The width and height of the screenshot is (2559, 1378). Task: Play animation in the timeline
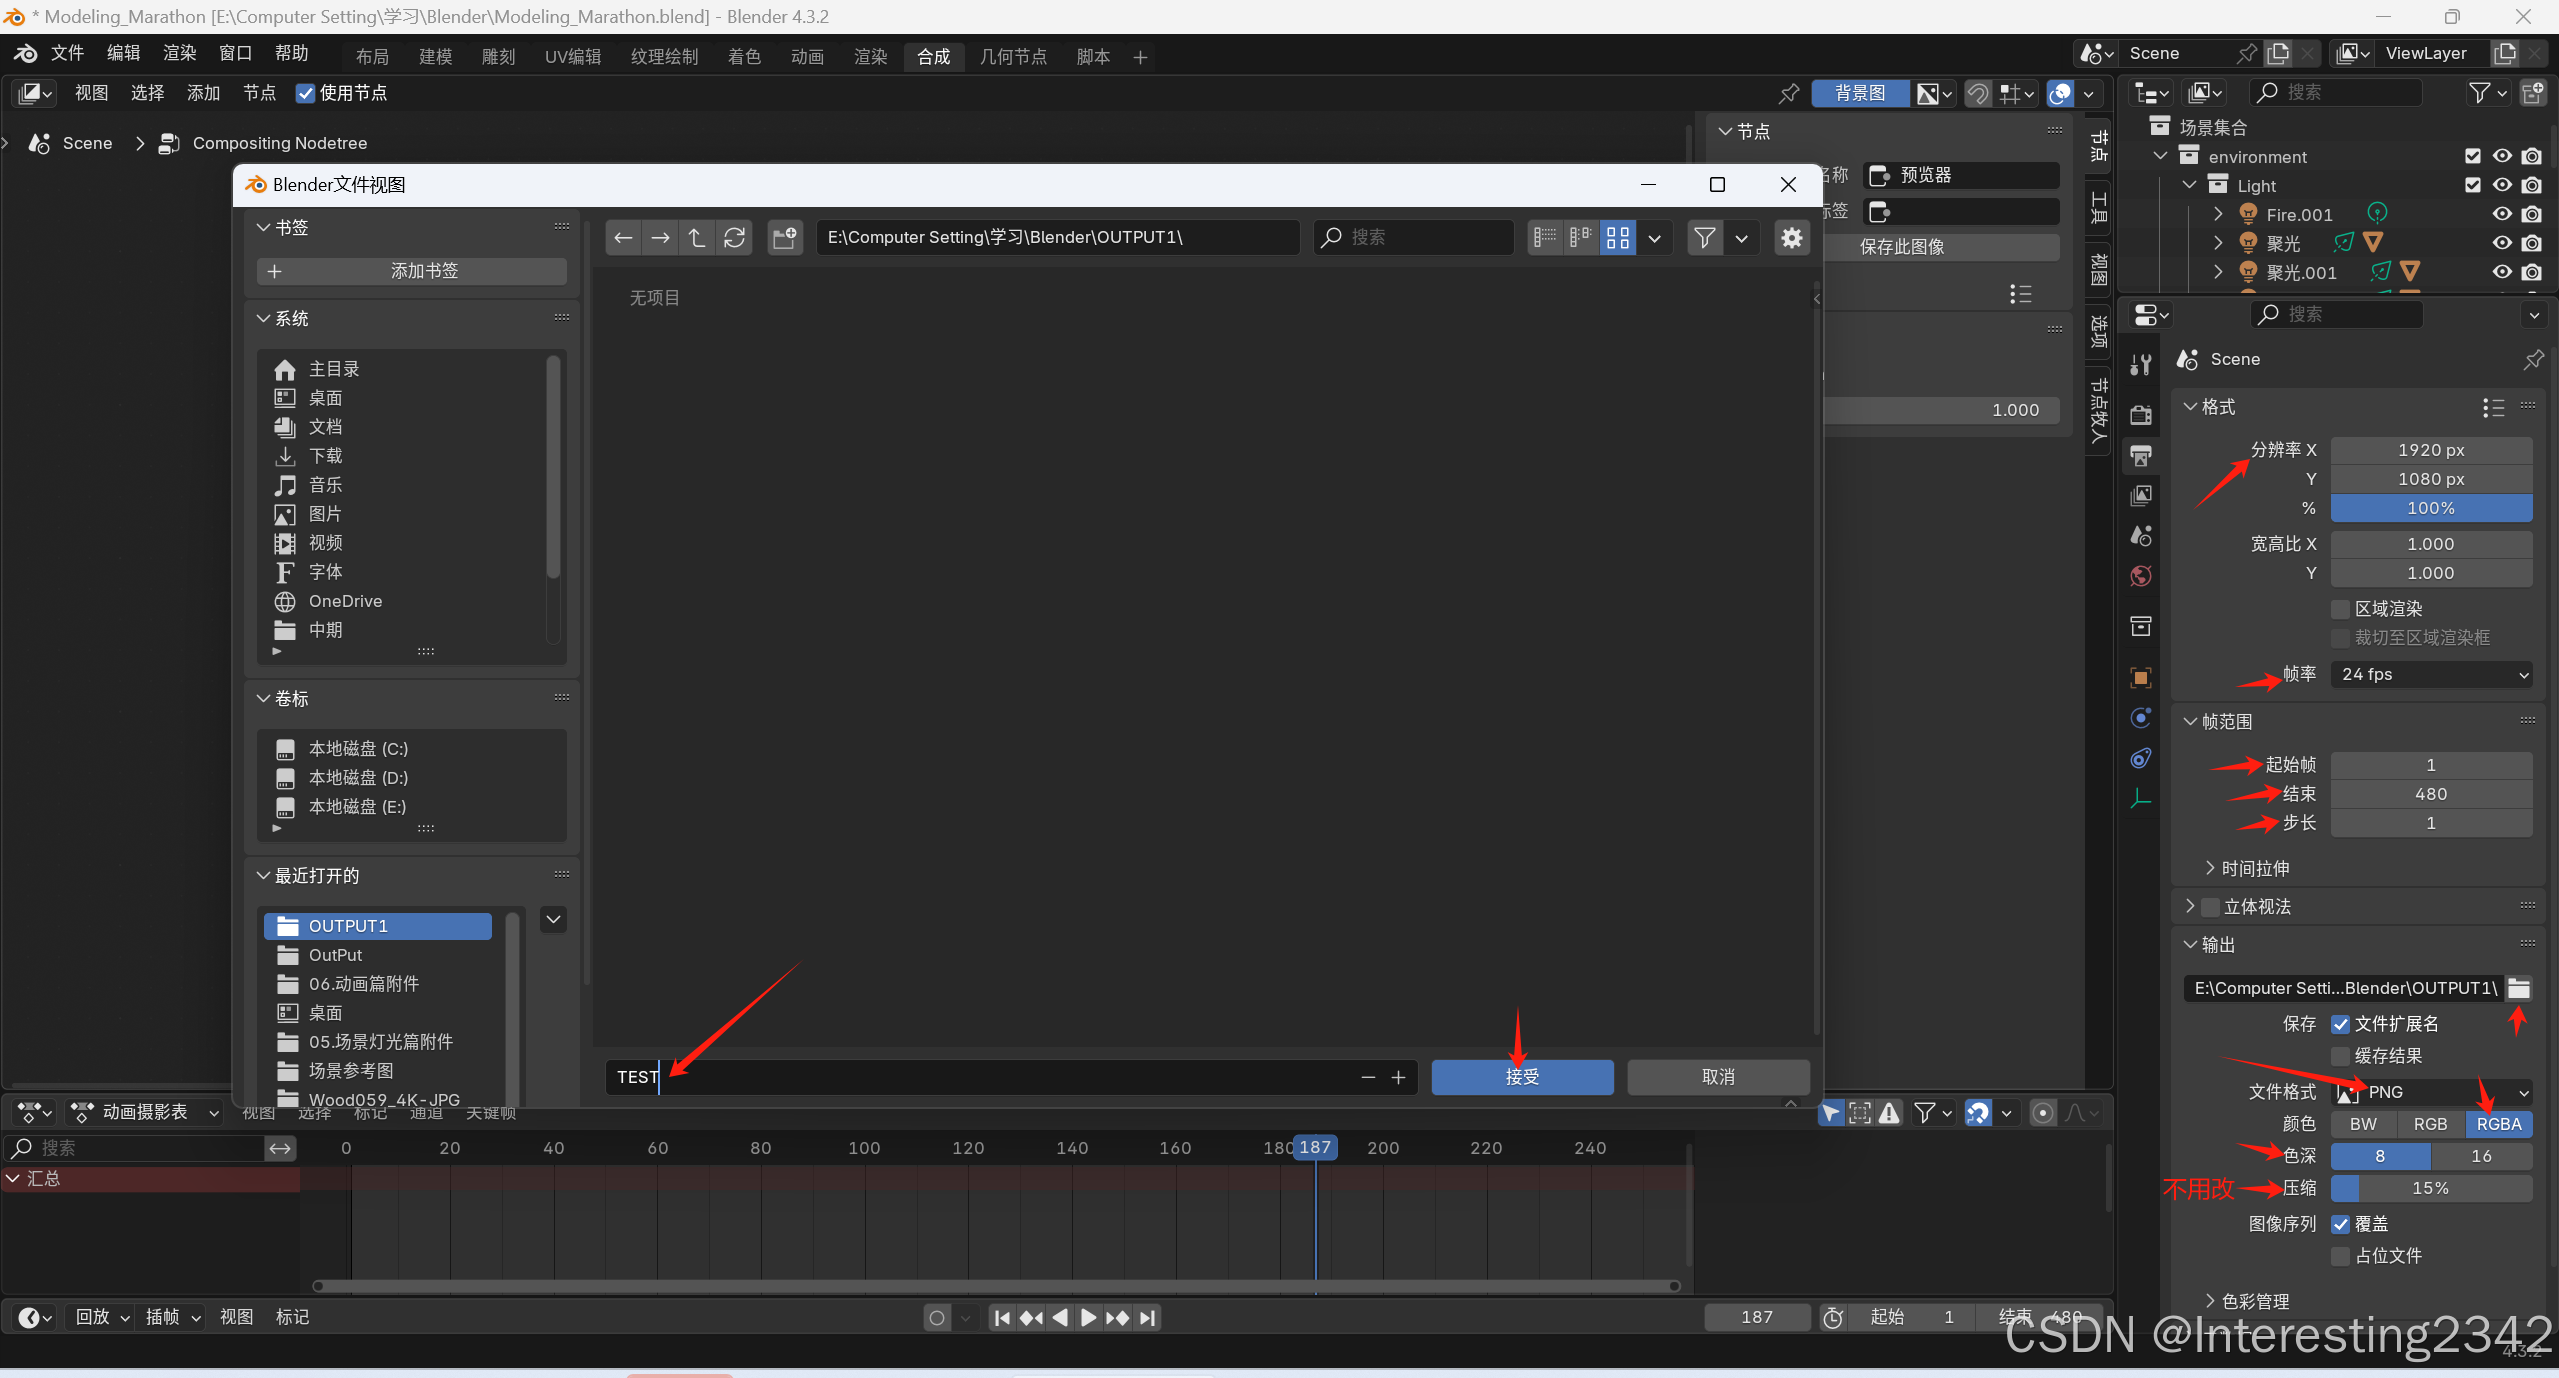(x=1088, y=1318)
